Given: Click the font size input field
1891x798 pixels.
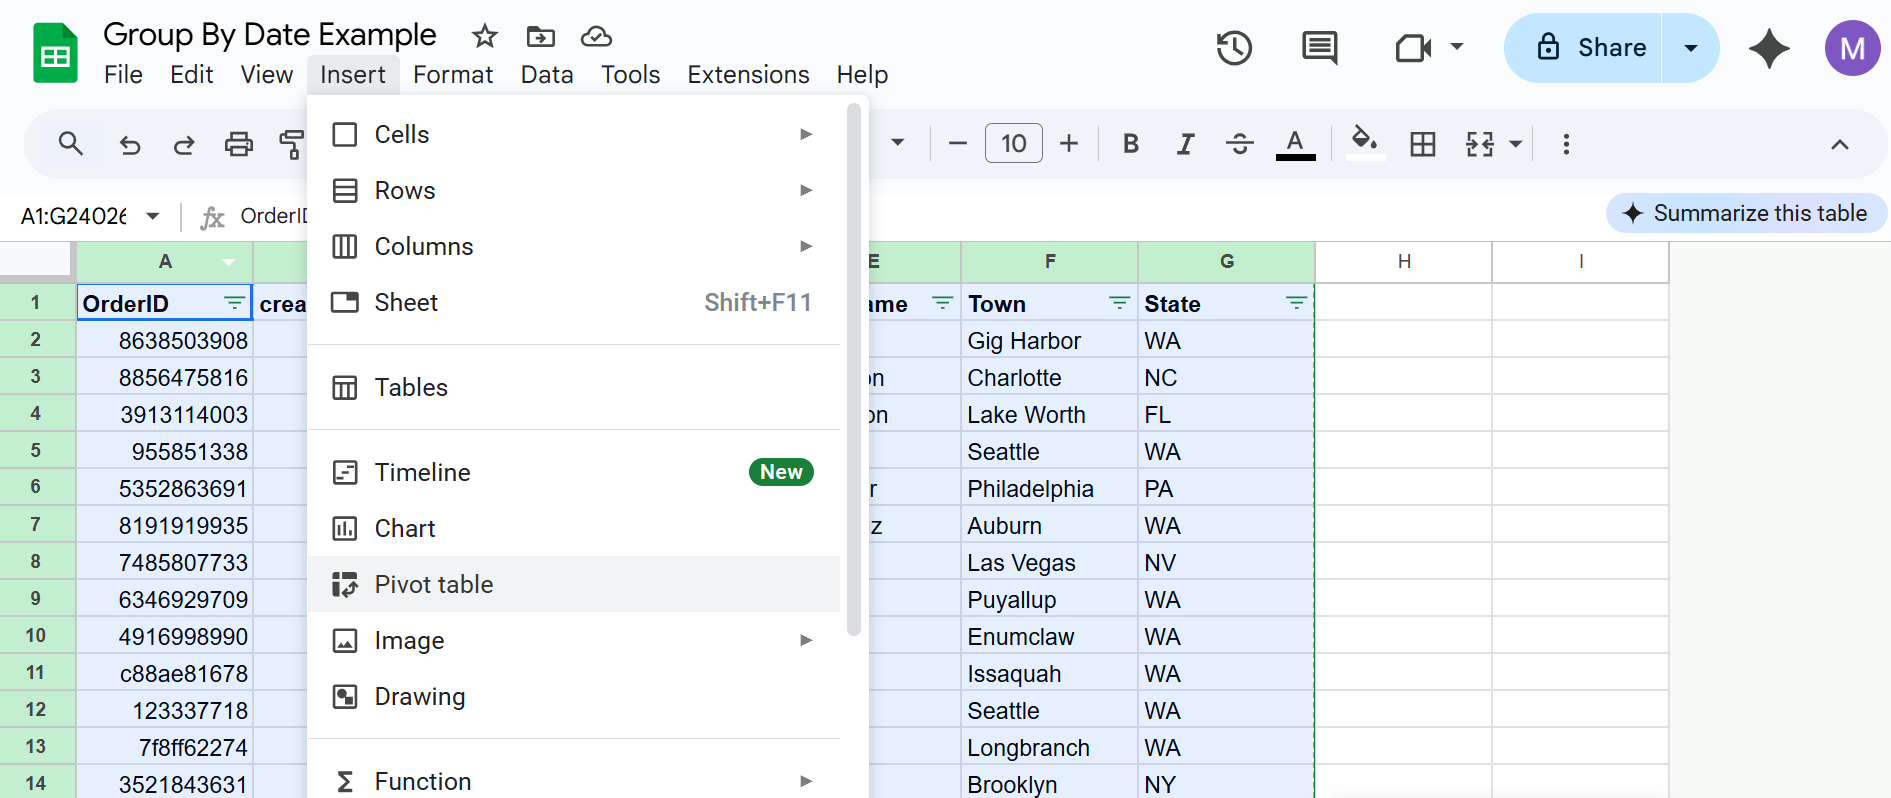Looking at the screenshot, I should pos(1013,144).
